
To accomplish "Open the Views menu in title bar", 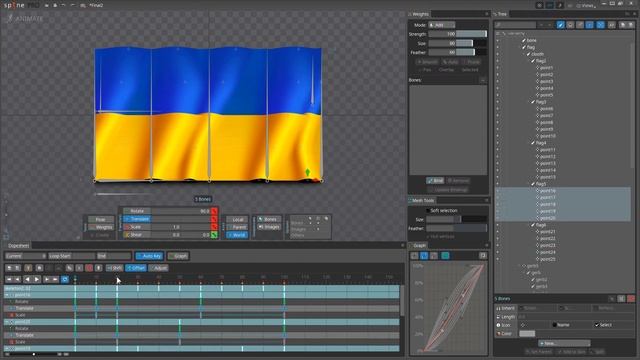I will [586, 5].
